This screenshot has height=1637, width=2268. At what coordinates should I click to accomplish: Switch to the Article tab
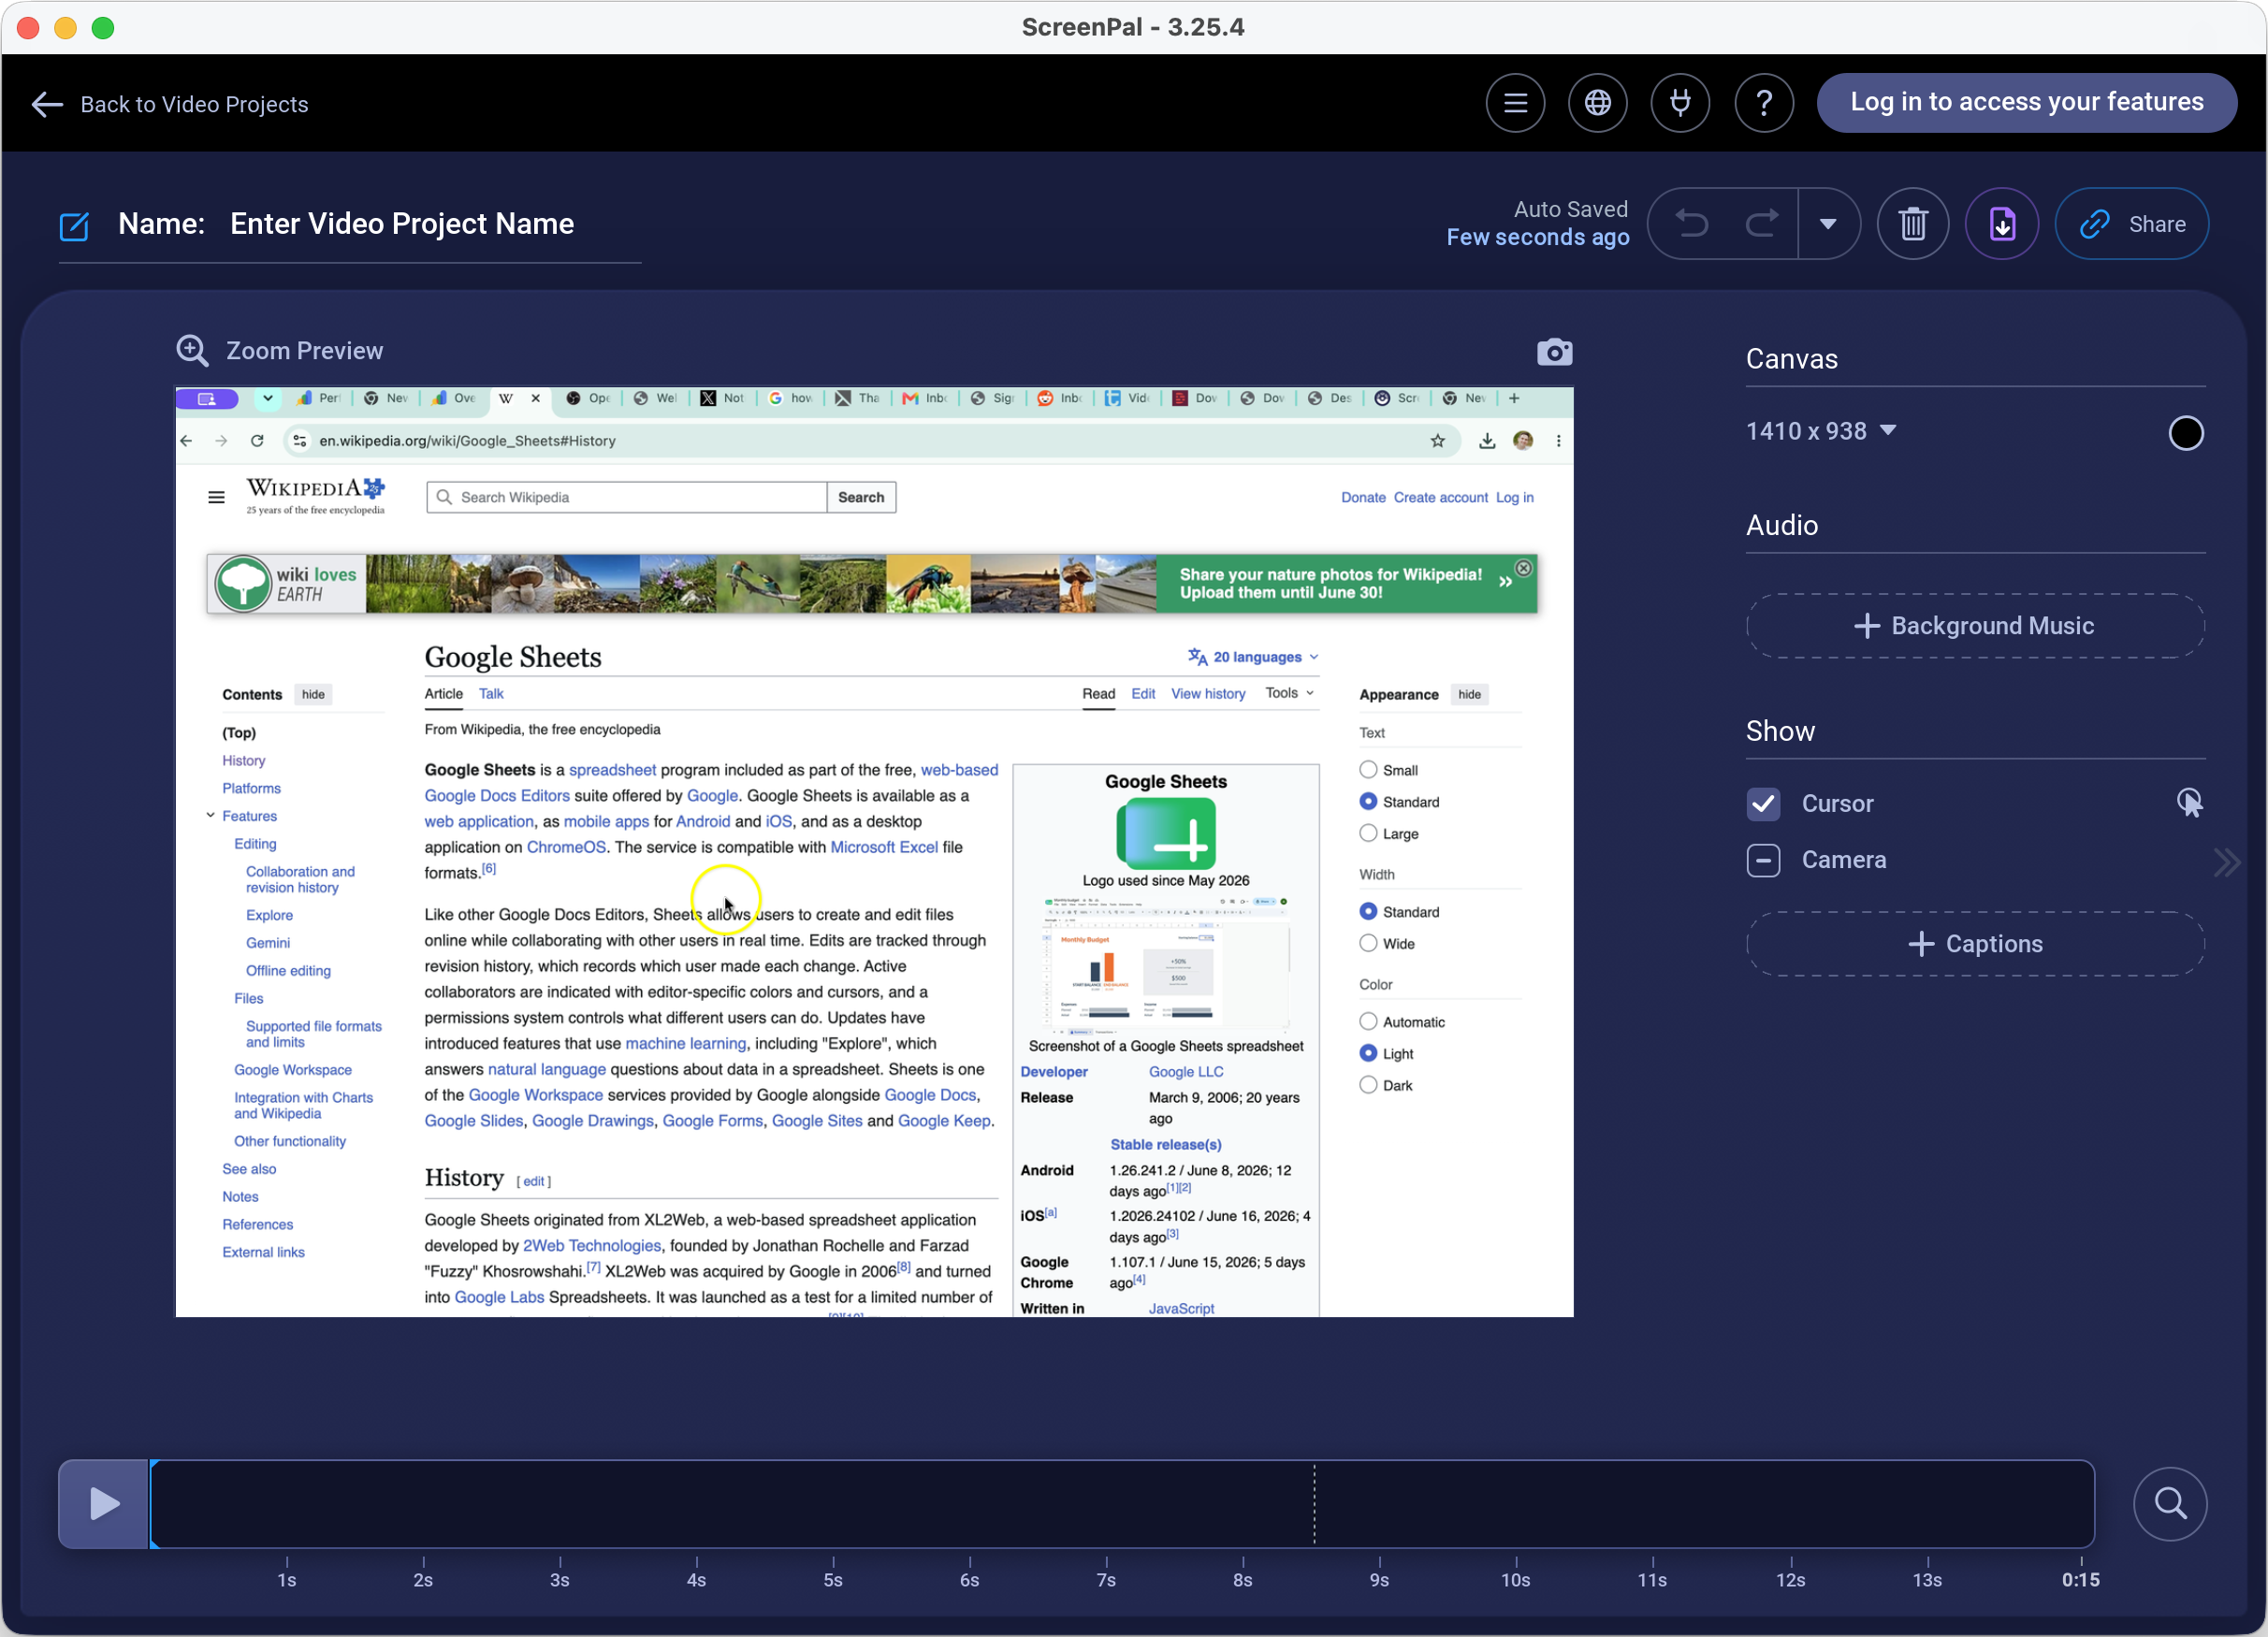pos(443,694)
